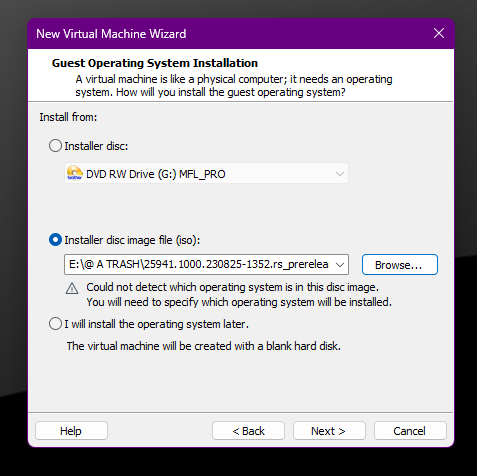Click the 'blank hard disk' description text
Screen dimensions: 477x476
204,346
